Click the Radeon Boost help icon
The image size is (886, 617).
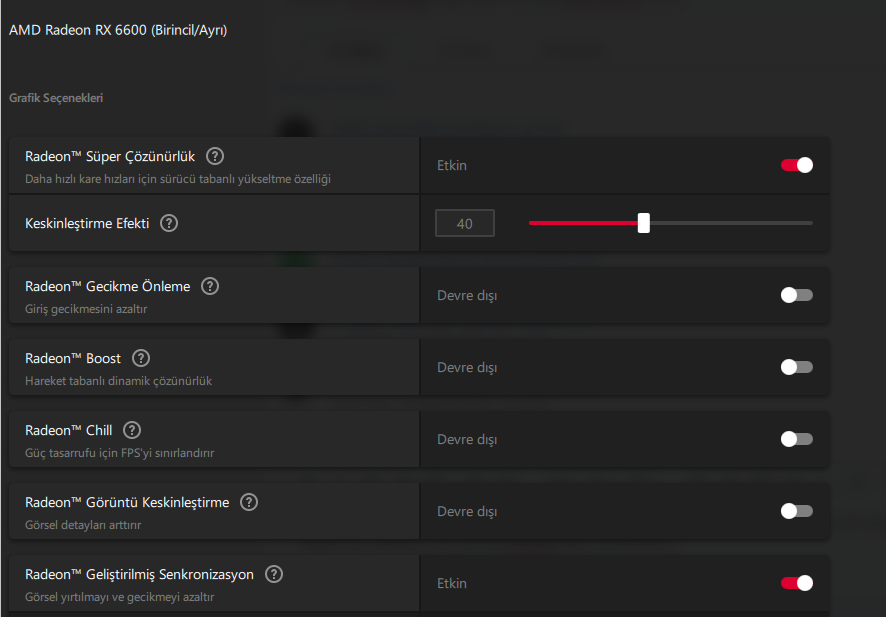pos(141,358)
